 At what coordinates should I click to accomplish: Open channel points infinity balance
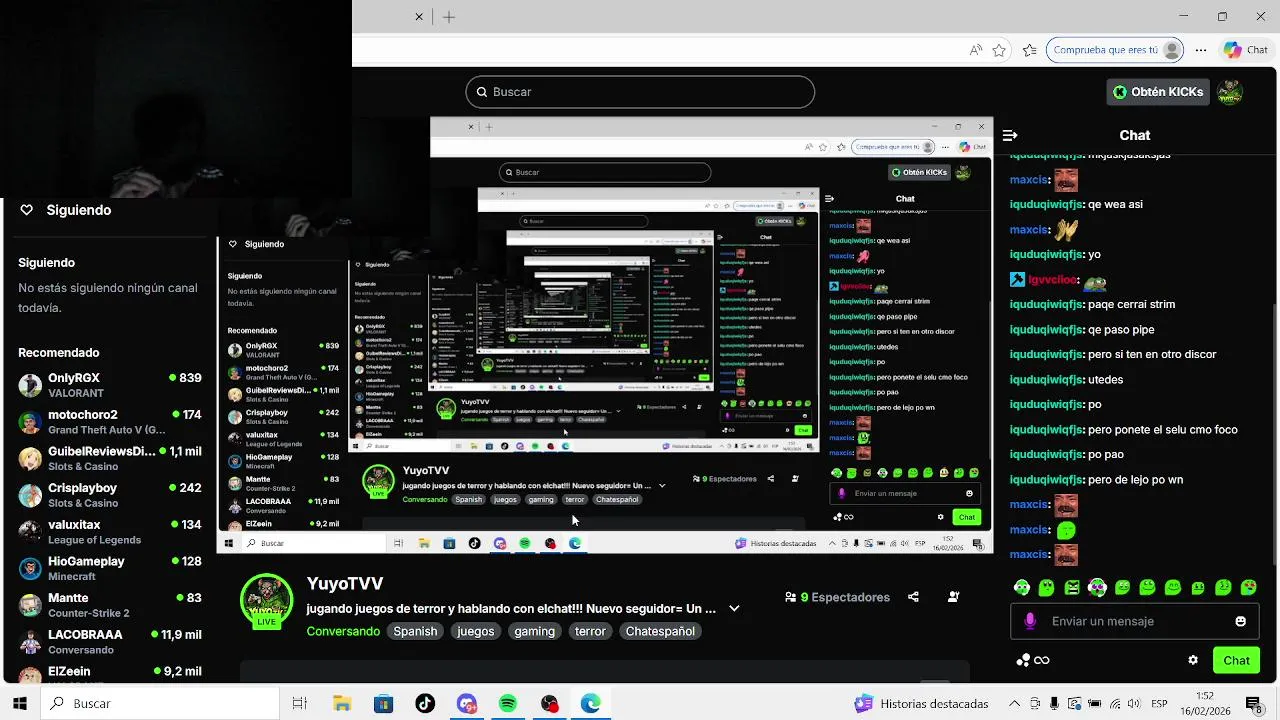click(1032, 660)
